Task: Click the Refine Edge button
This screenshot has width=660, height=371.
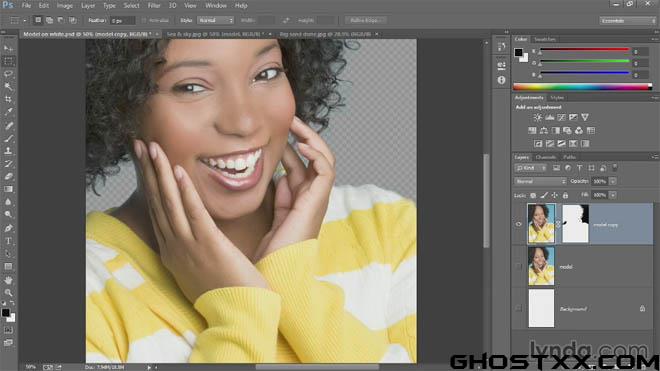Action: [x=365, y=20]
